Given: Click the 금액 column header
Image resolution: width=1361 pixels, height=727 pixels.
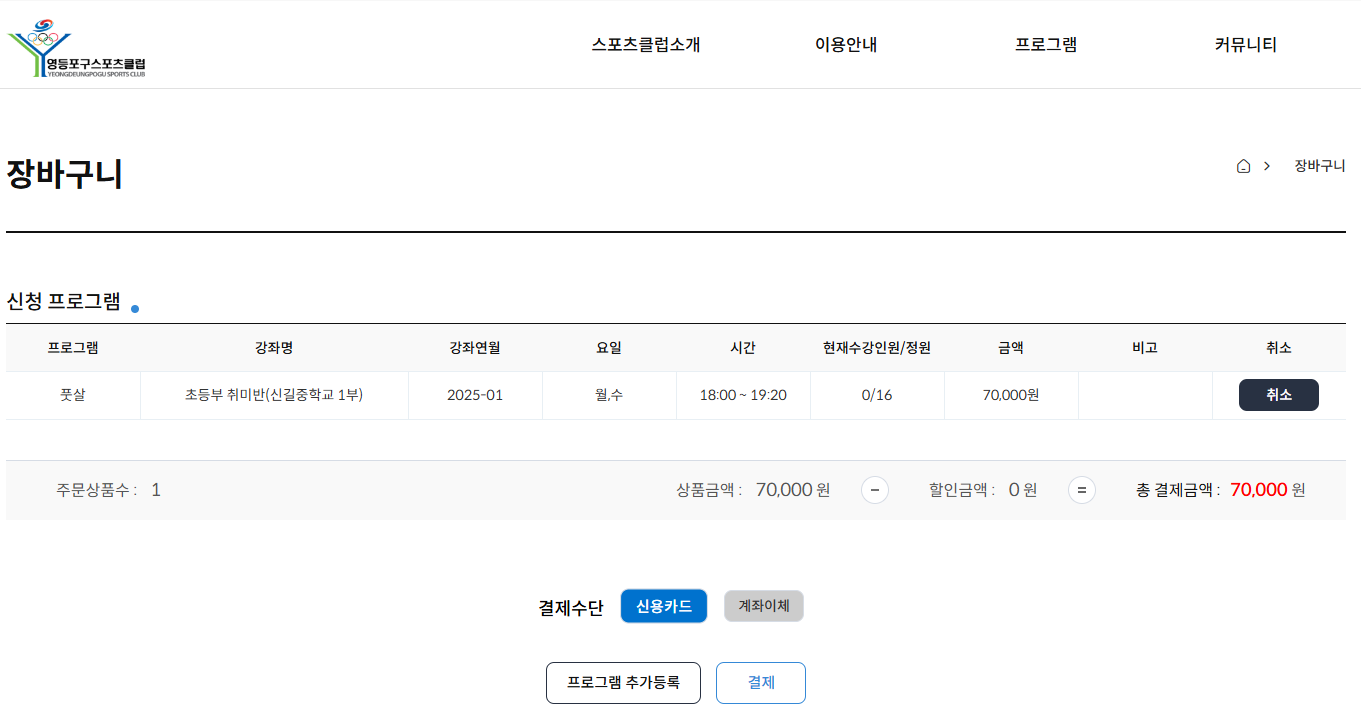Looking at the screenshot, I should (1010, 348).
